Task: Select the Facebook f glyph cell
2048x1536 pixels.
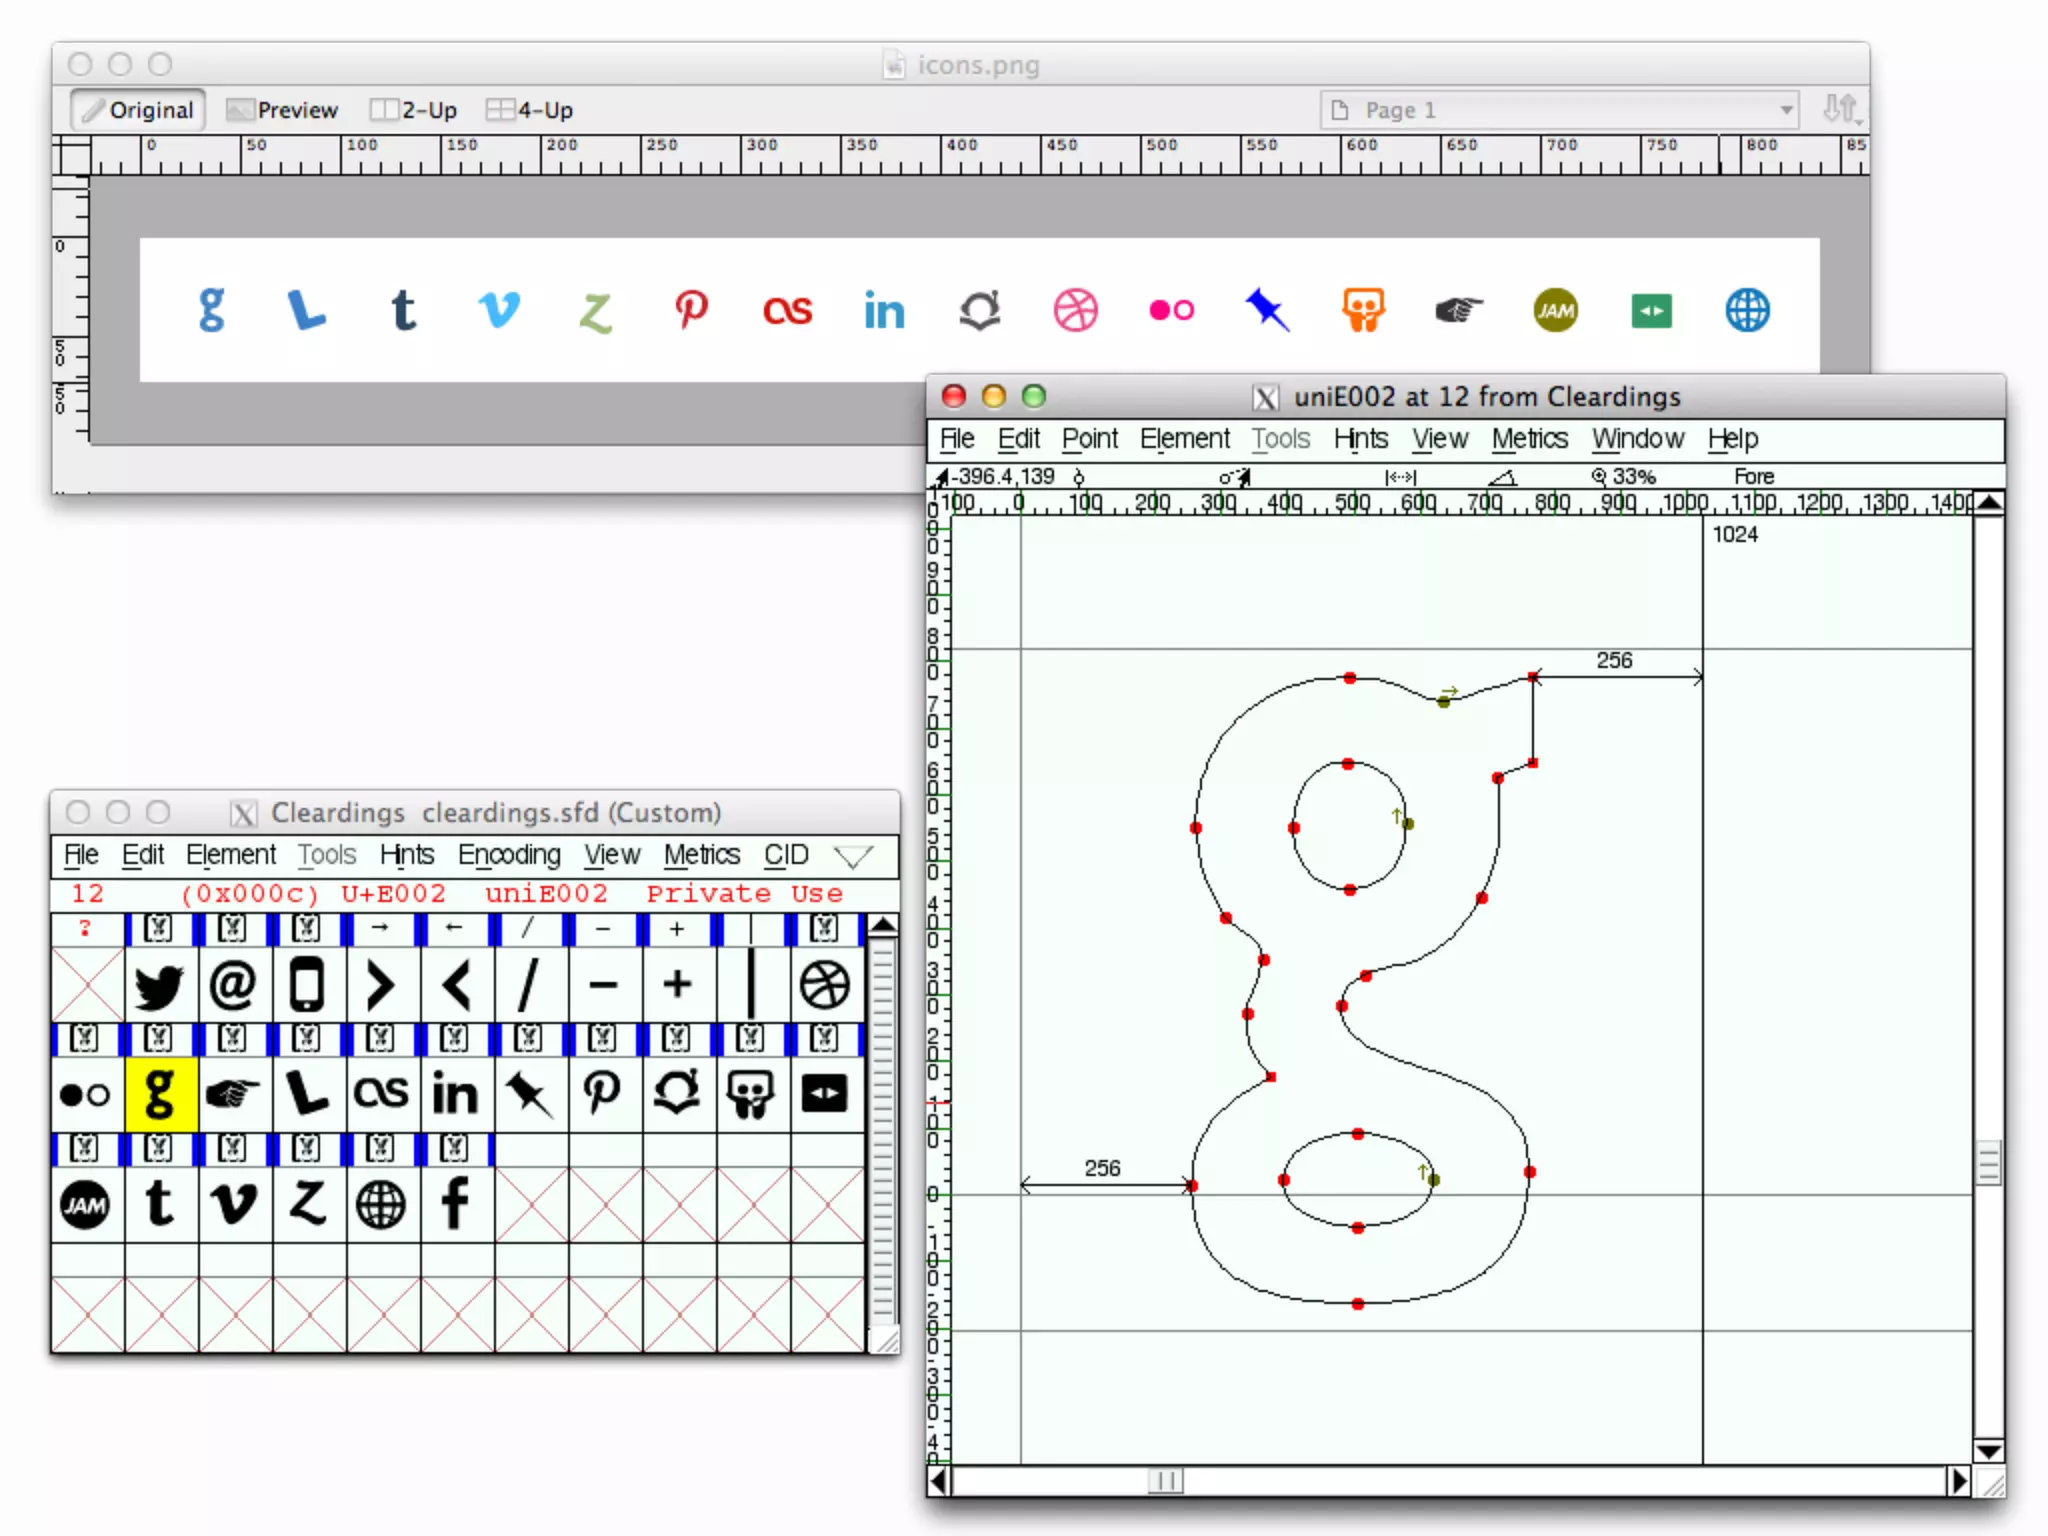Action: (x=455, y=1202)
